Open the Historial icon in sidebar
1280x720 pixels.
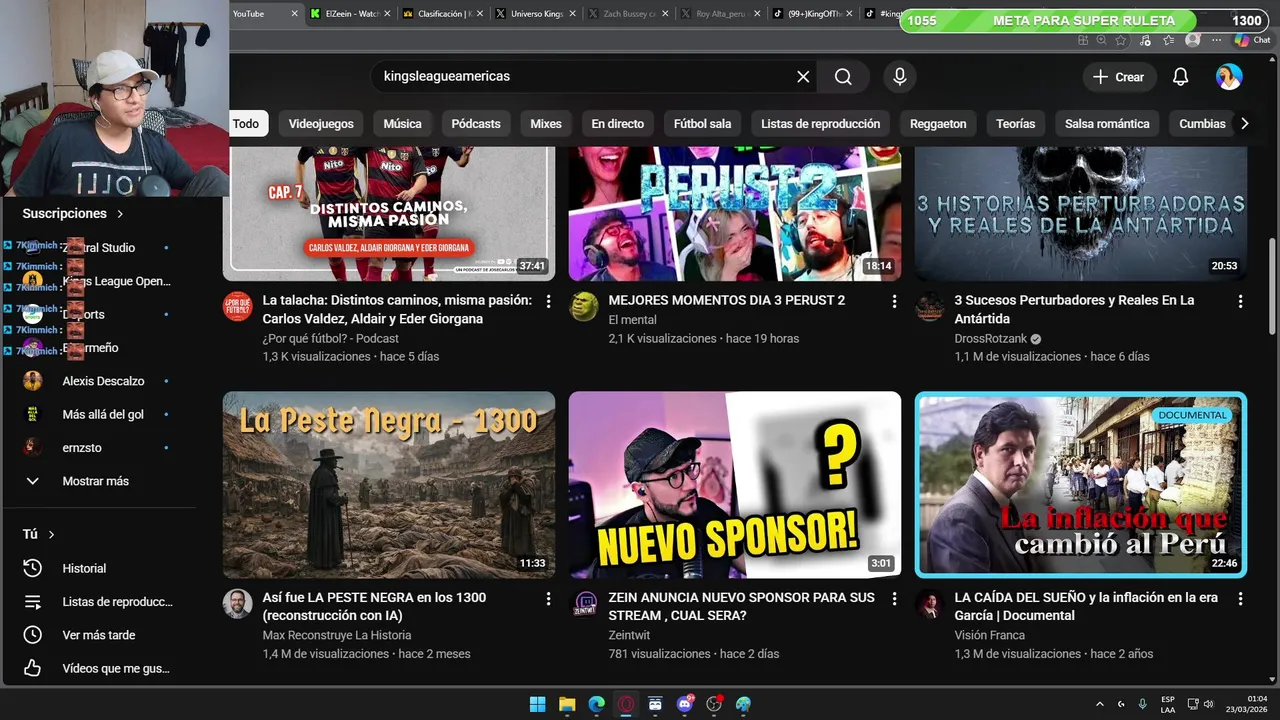click(33, 568)
